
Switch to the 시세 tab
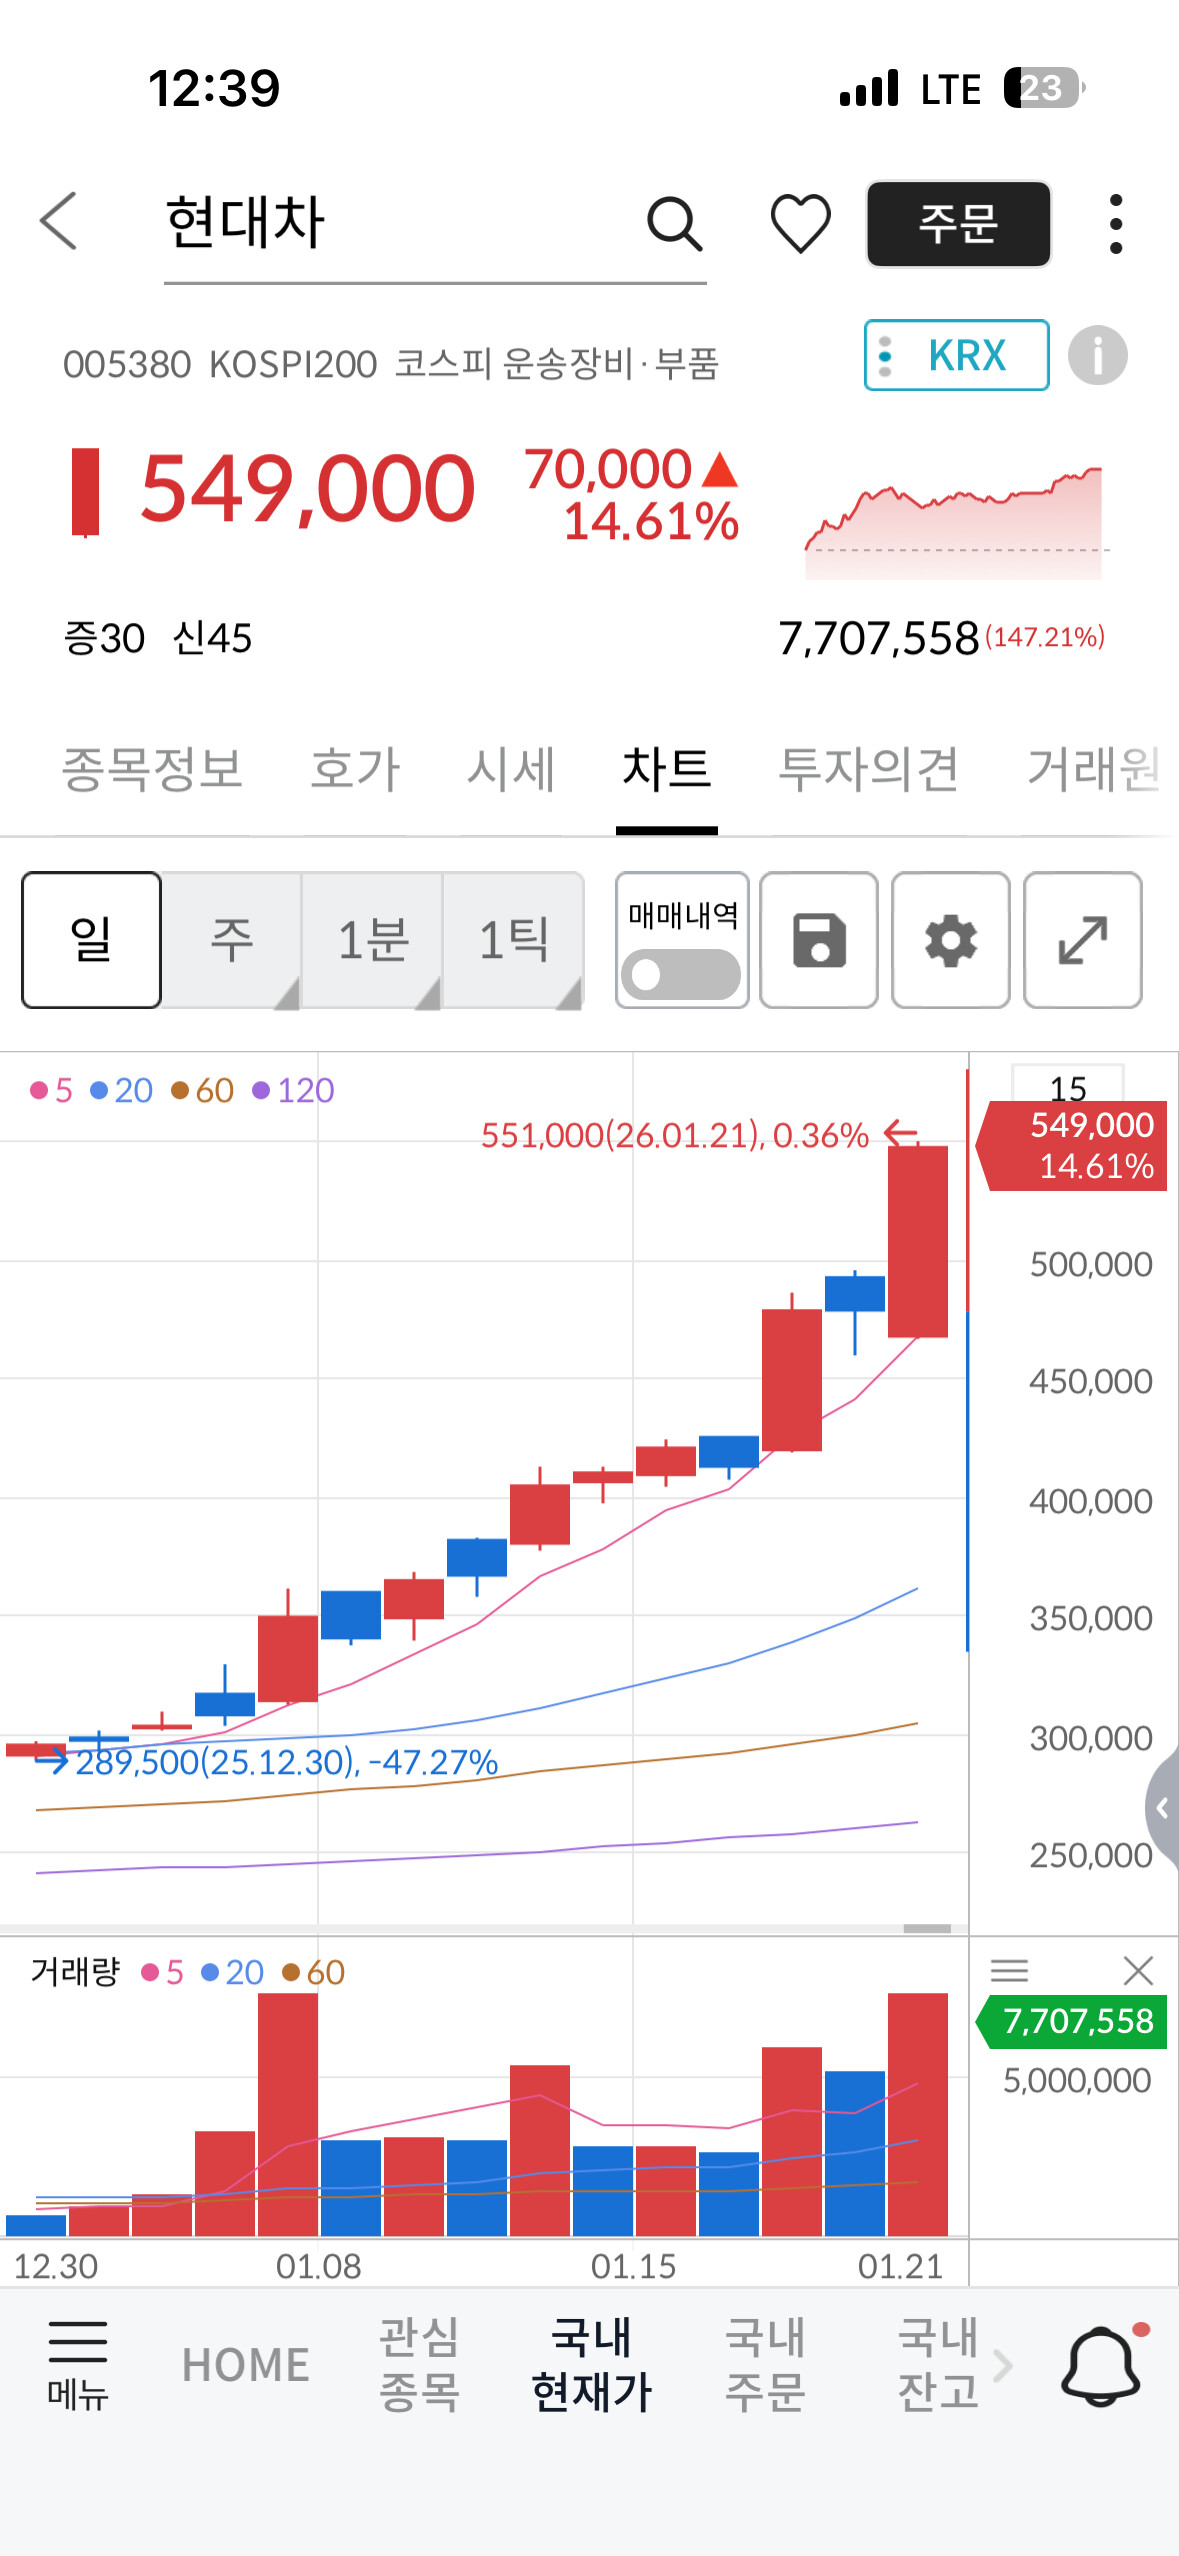coord(511,769)
